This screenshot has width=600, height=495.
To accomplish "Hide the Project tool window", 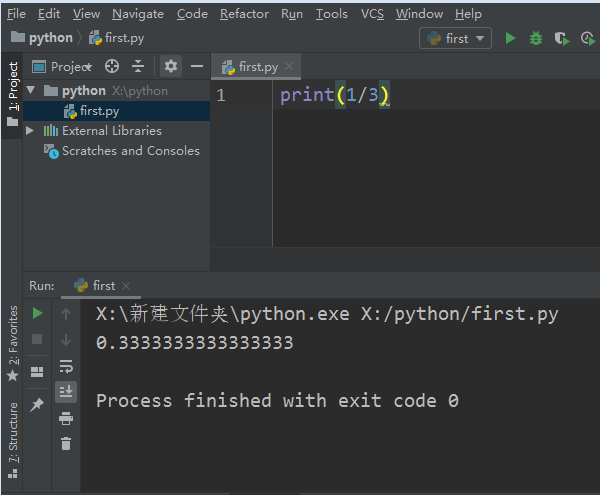I will tap(197, 67).
